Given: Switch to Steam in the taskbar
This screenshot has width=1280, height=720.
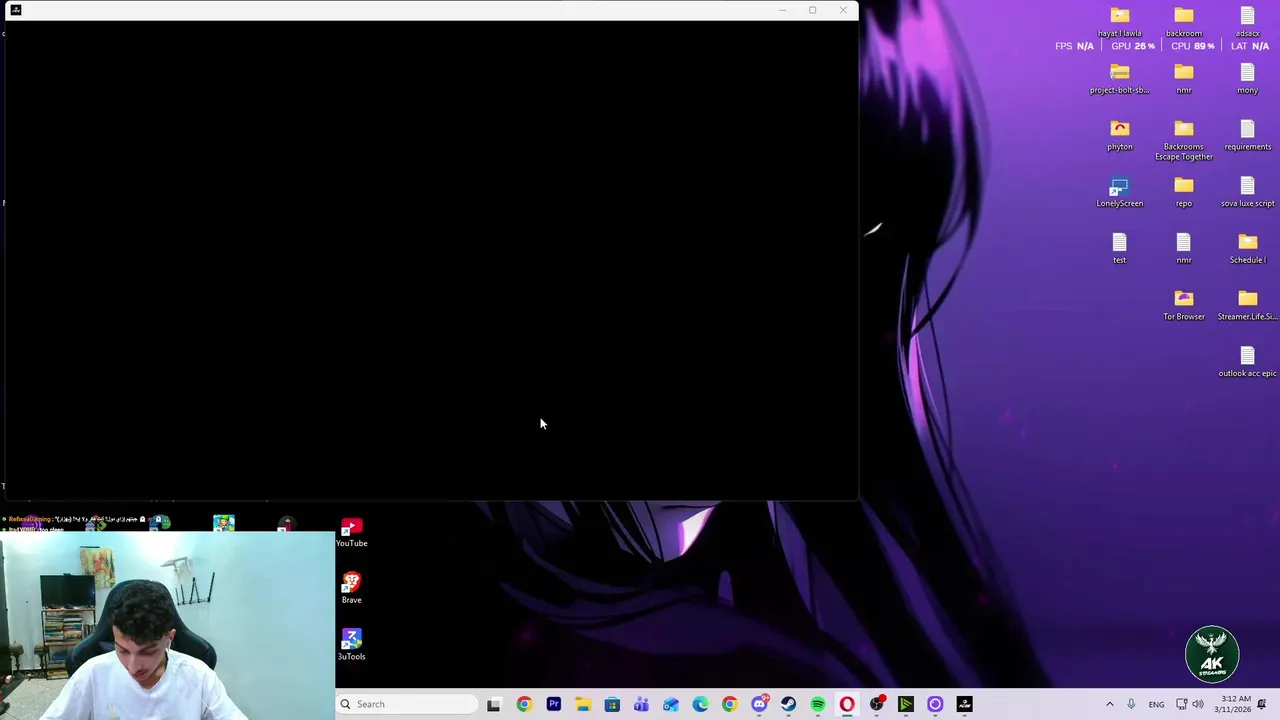Looking at the screenshot, I should 788,704.
